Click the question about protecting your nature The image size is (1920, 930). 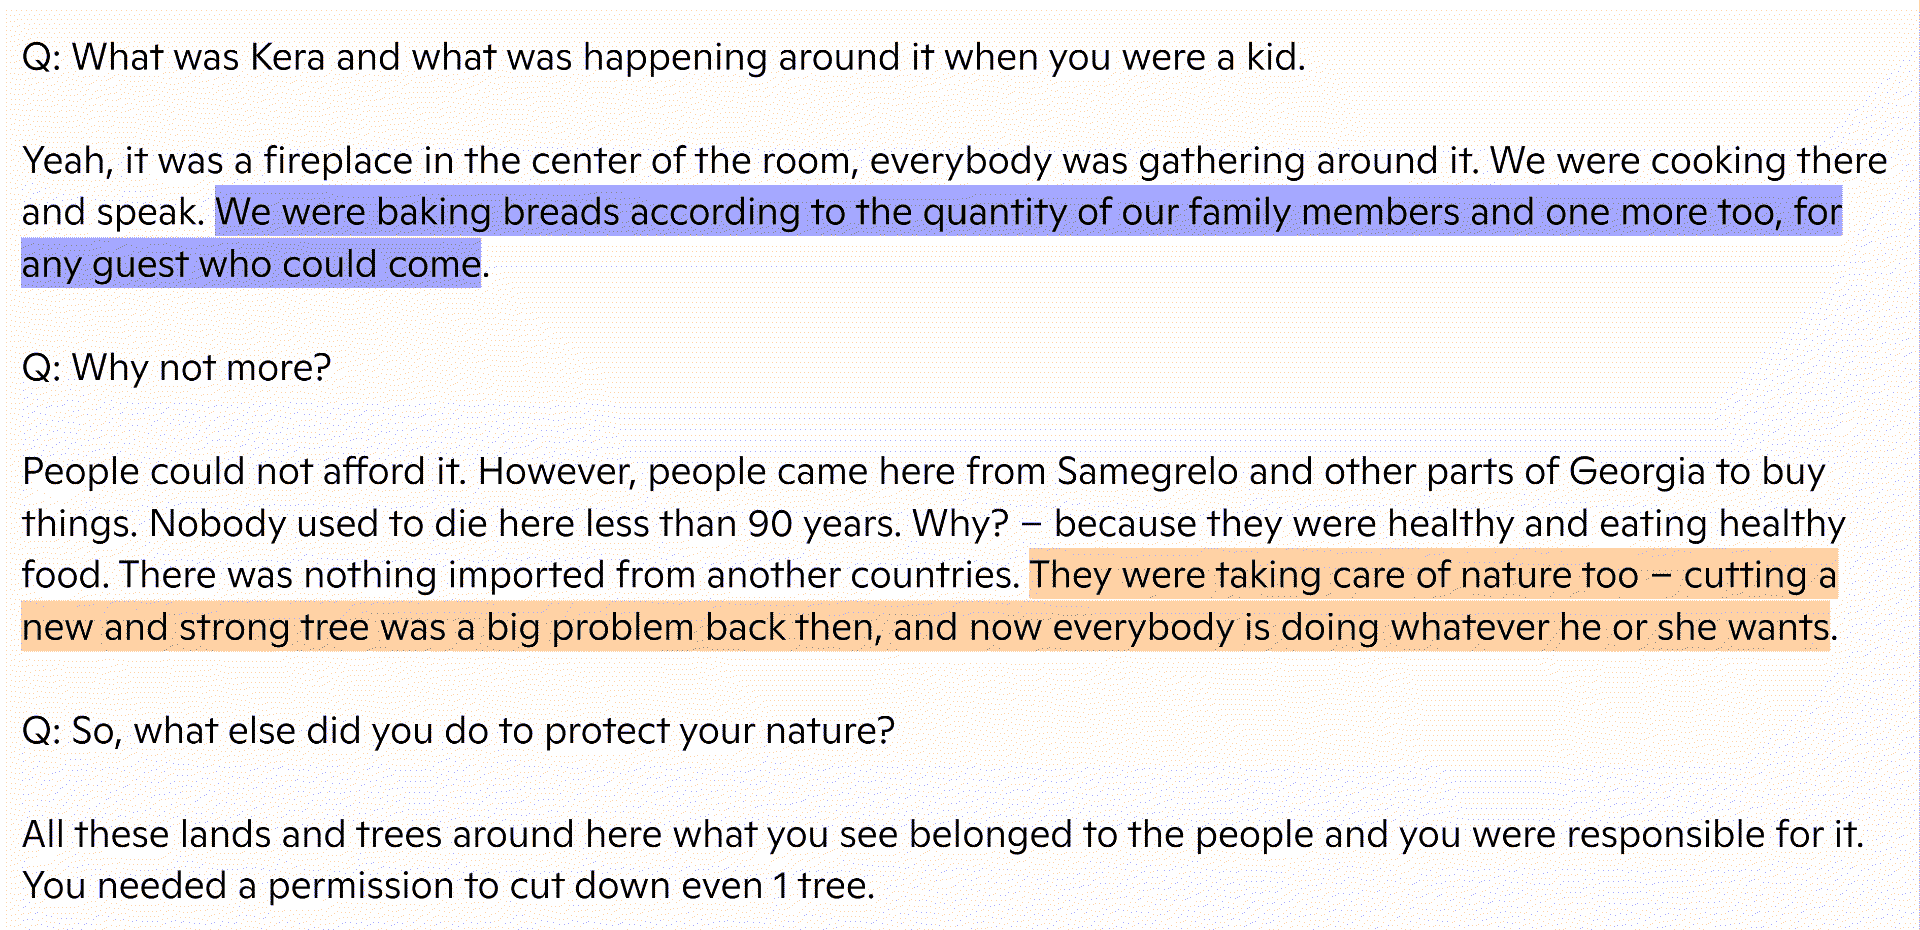[x=458, y=731]
